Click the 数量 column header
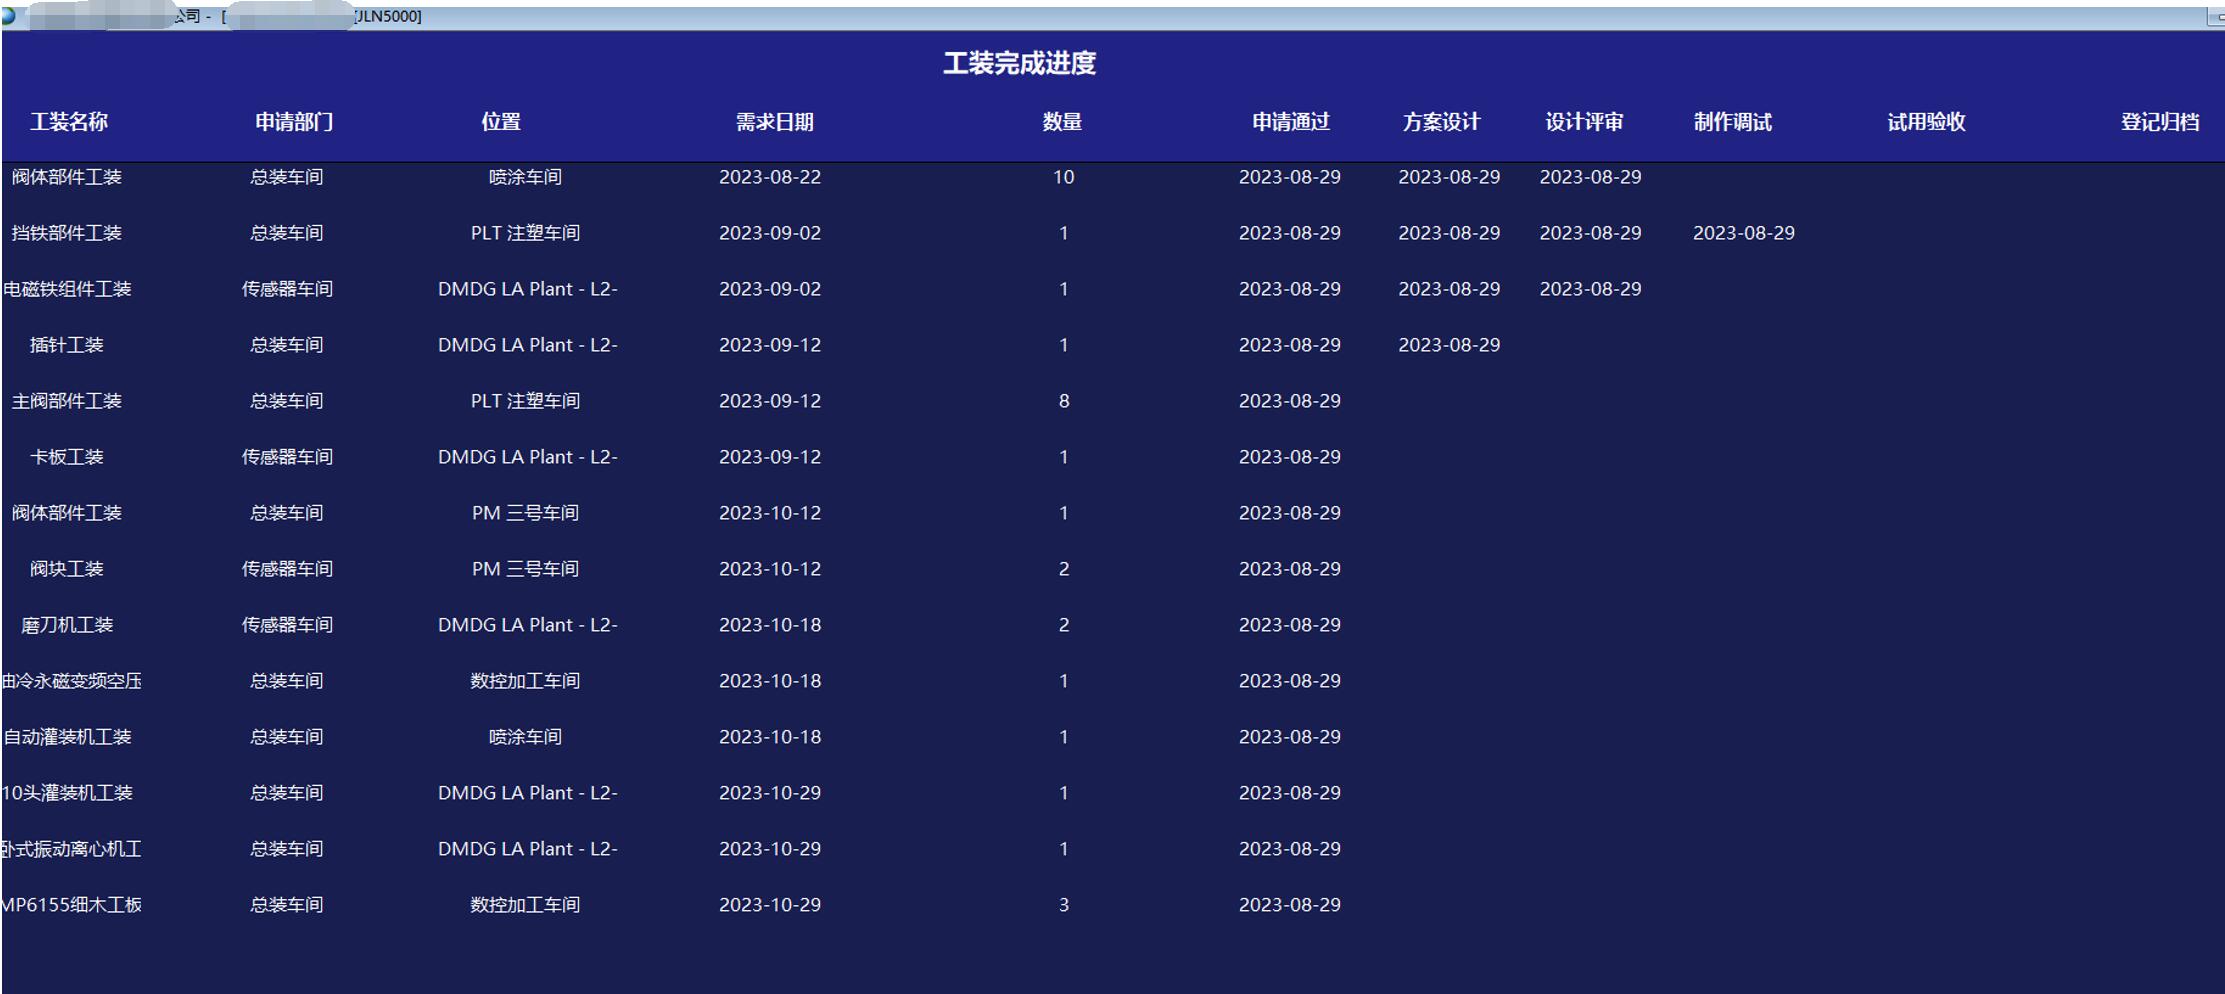Viewport: 2225px width, 994px height. point(1062,122)
